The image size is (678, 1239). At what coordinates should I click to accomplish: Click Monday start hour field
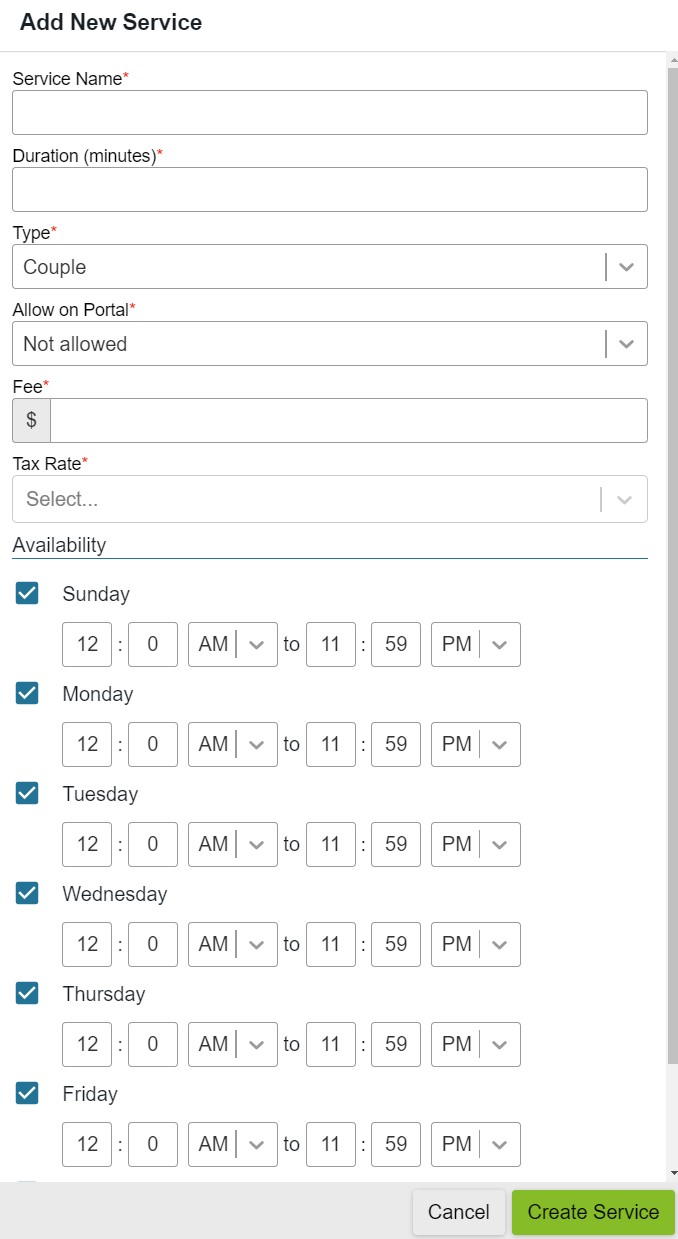(x=87, y=744)
